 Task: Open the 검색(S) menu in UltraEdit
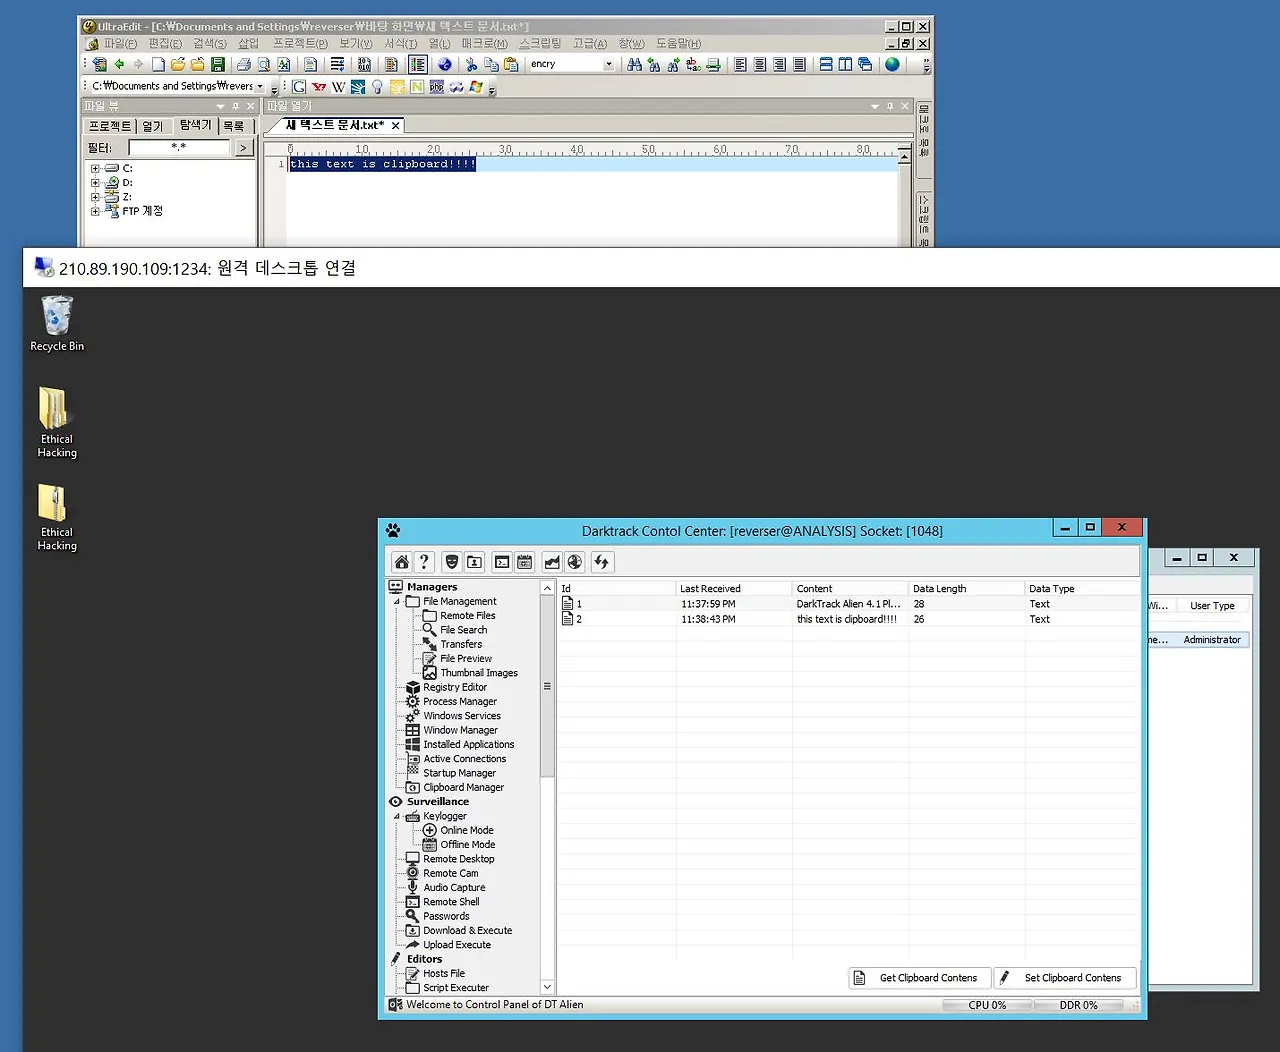pos(210,44)
